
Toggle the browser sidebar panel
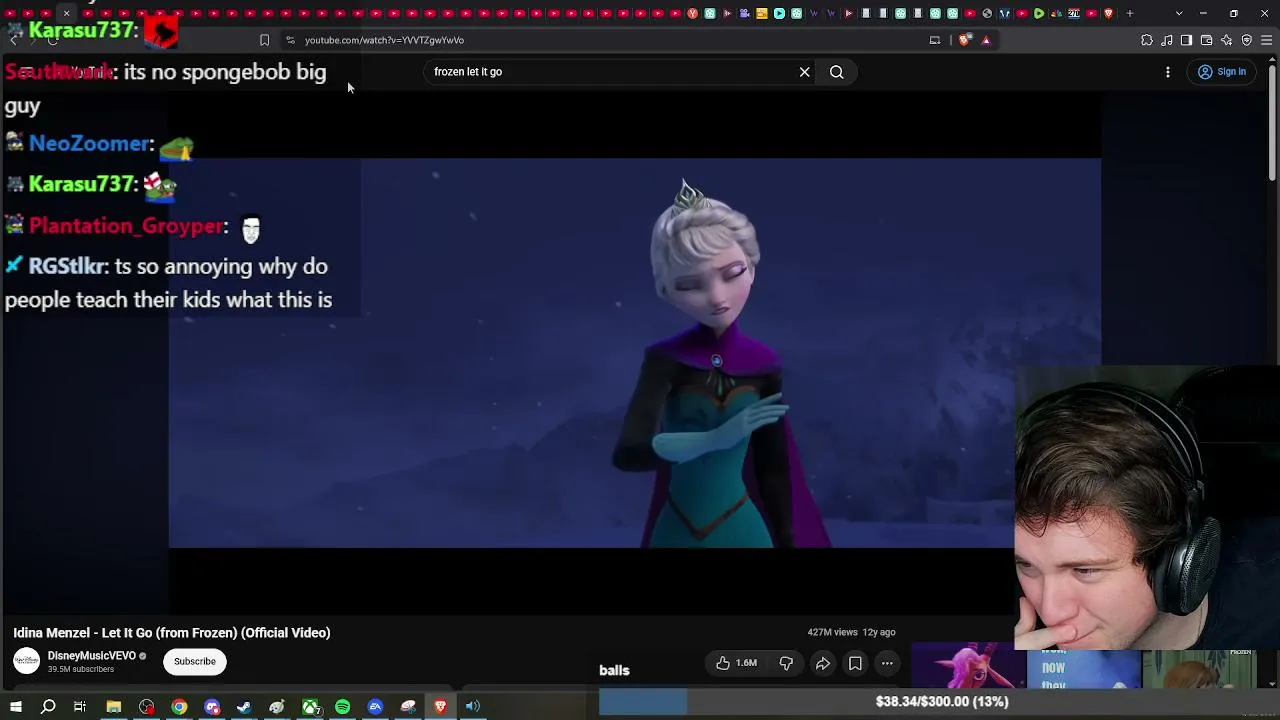pyautogui.click(x=1186, y=40)
